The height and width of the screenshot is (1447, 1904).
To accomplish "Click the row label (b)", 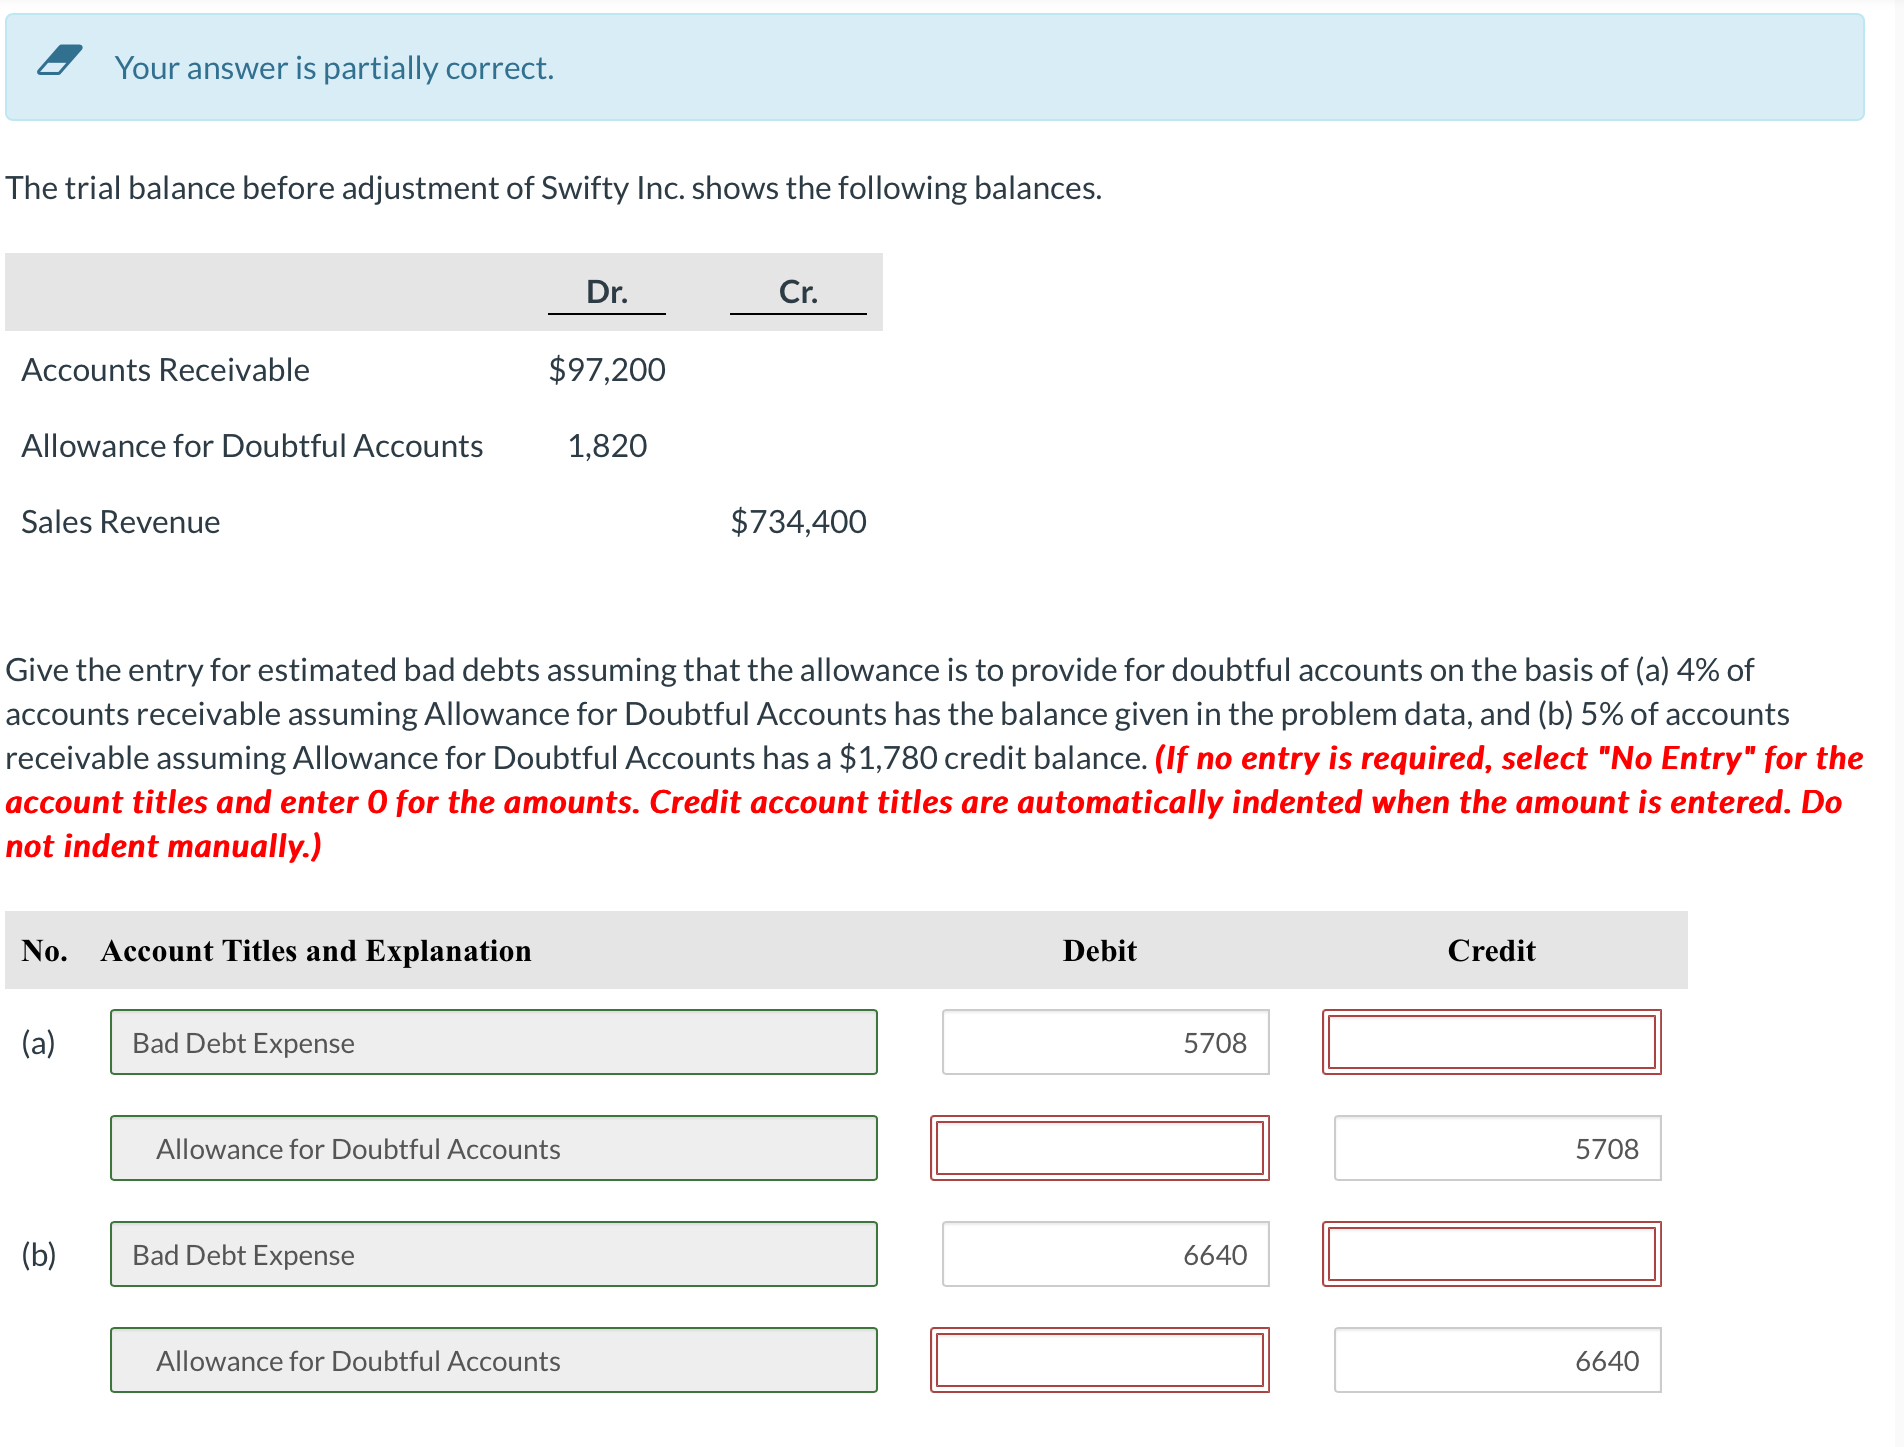I will coord(38,1254).
